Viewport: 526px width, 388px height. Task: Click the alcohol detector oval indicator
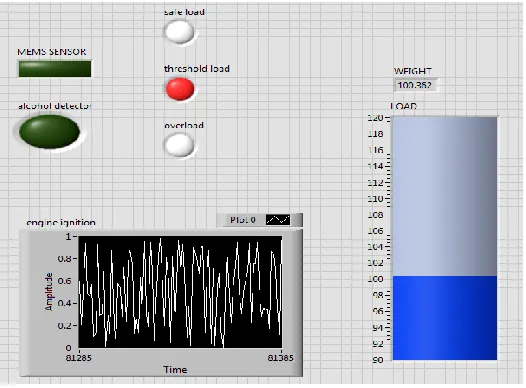pyautogui.click(x=49, y=131)
